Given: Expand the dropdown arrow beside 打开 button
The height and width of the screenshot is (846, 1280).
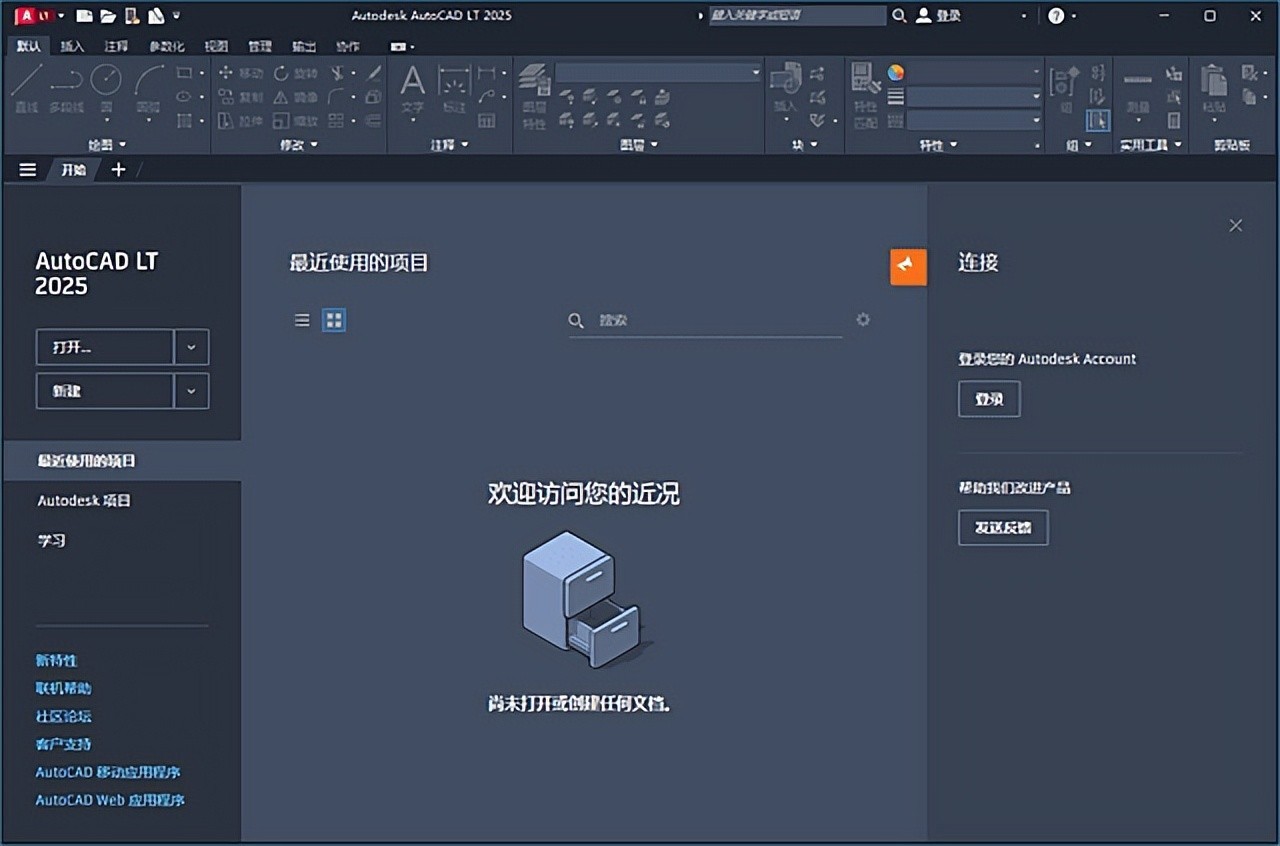Looking at the screenshot, I should tap(191, 347).
